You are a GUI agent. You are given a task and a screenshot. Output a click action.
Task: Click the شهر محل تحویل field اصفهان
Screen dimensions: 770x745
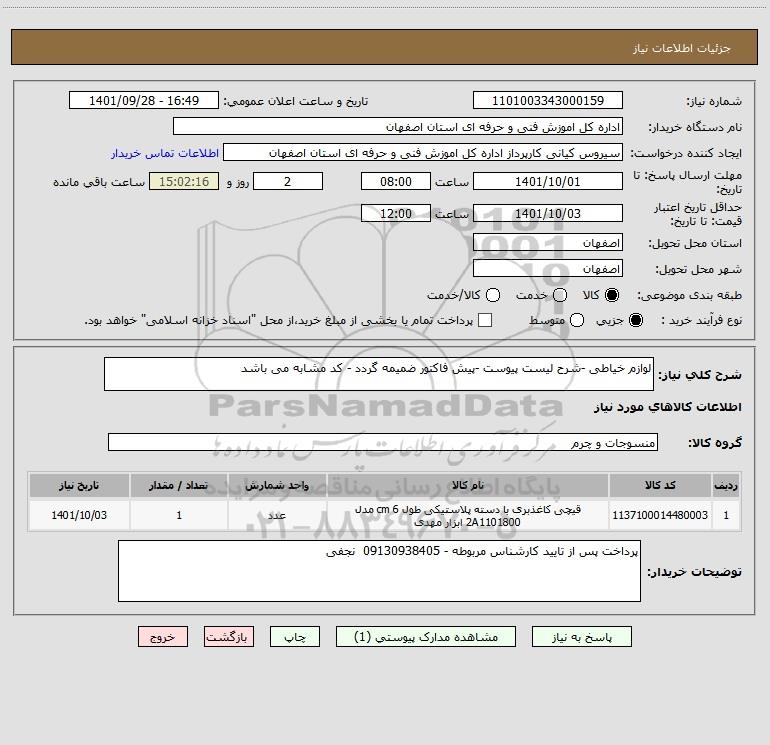[548, 269]
